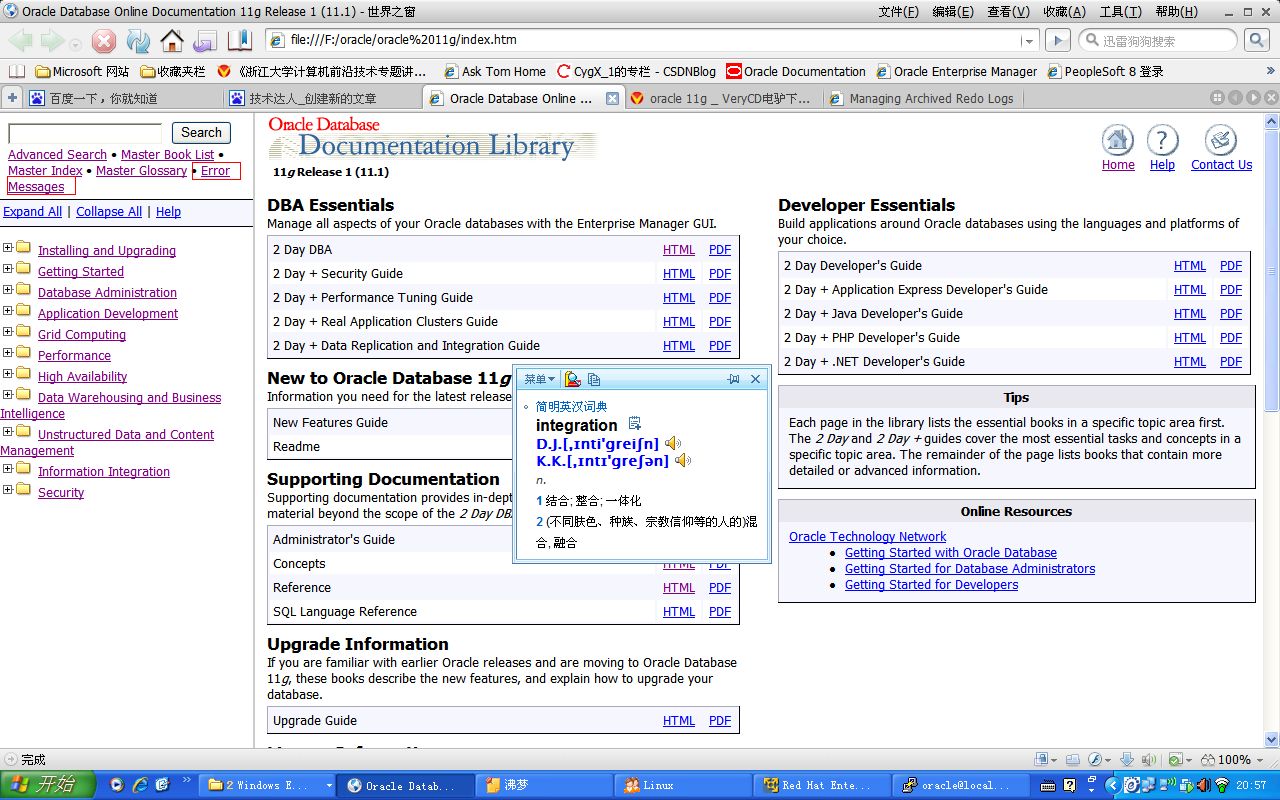Click the undo closed tab icon
Screen dimensions: 1280x800
tap(205, 41)
